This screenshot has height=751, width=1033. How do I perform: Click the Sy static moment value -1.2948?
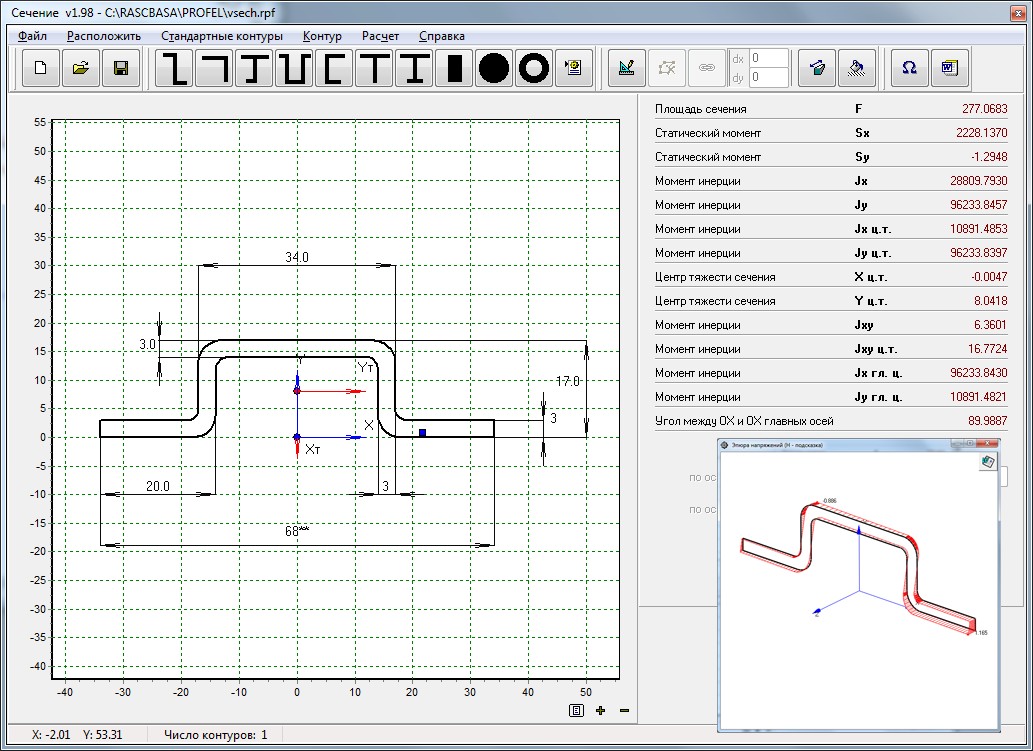pos(989,157)
